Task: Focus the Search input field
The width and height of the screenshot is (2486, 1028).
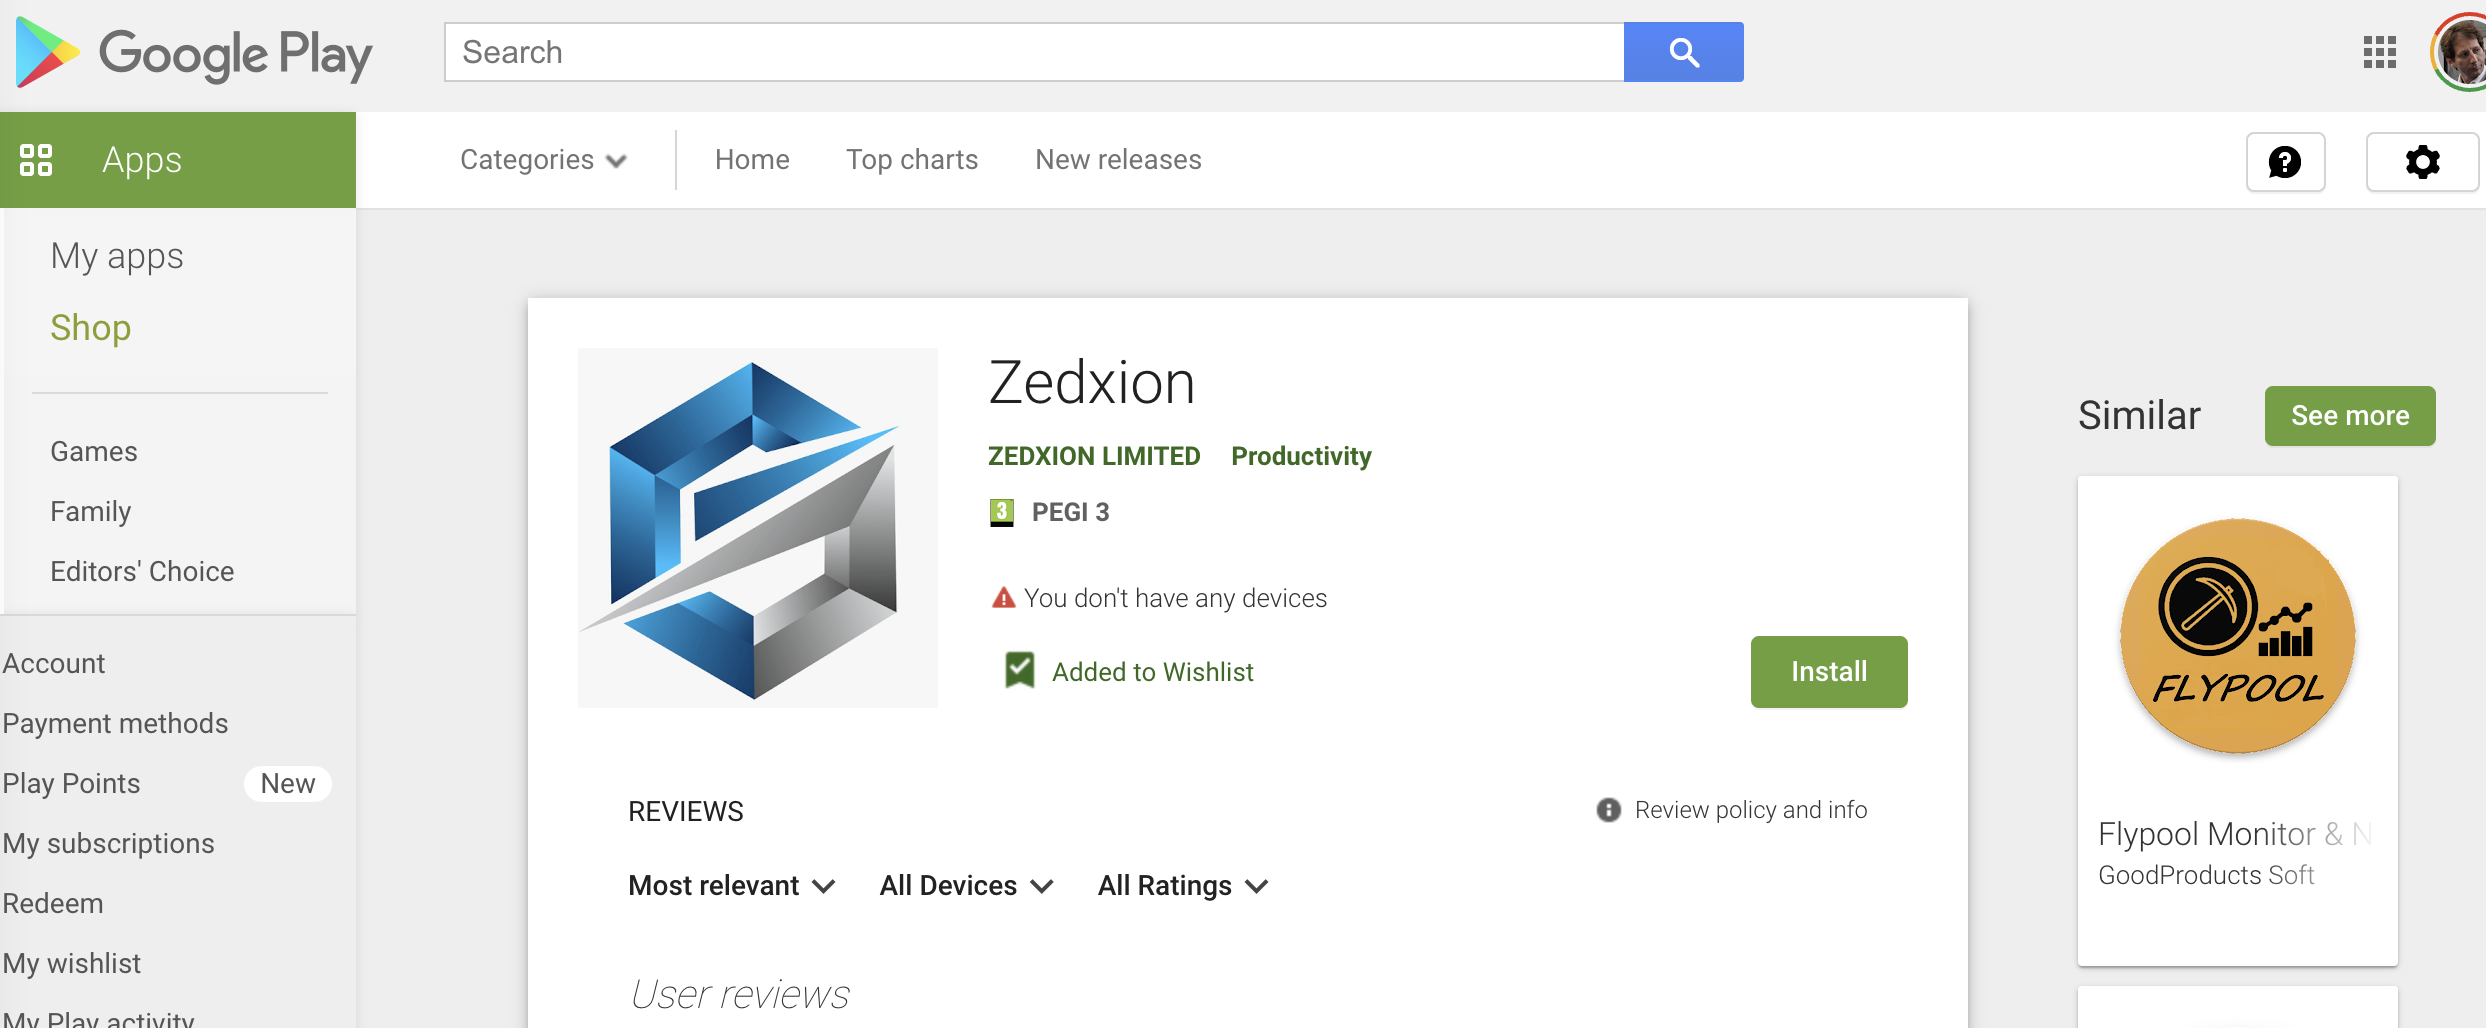Action: click(x=1034, y=52)
